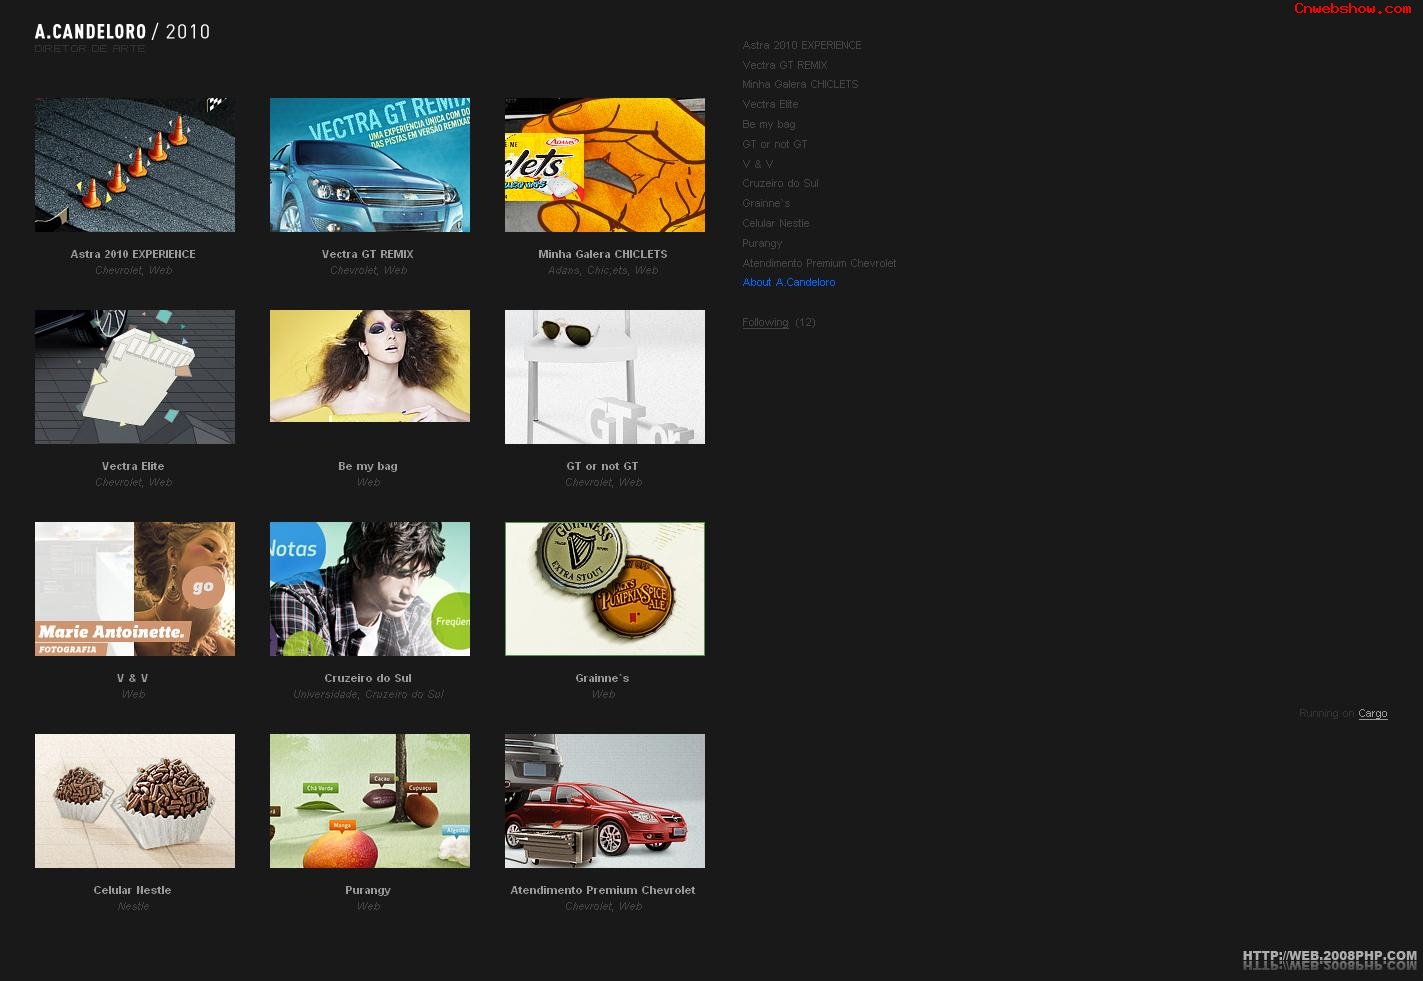The height and width of the screenshot is (981, 1423).
Task: Open the Grainne's bottle caps thumbnail
Action: coord(605,589)
